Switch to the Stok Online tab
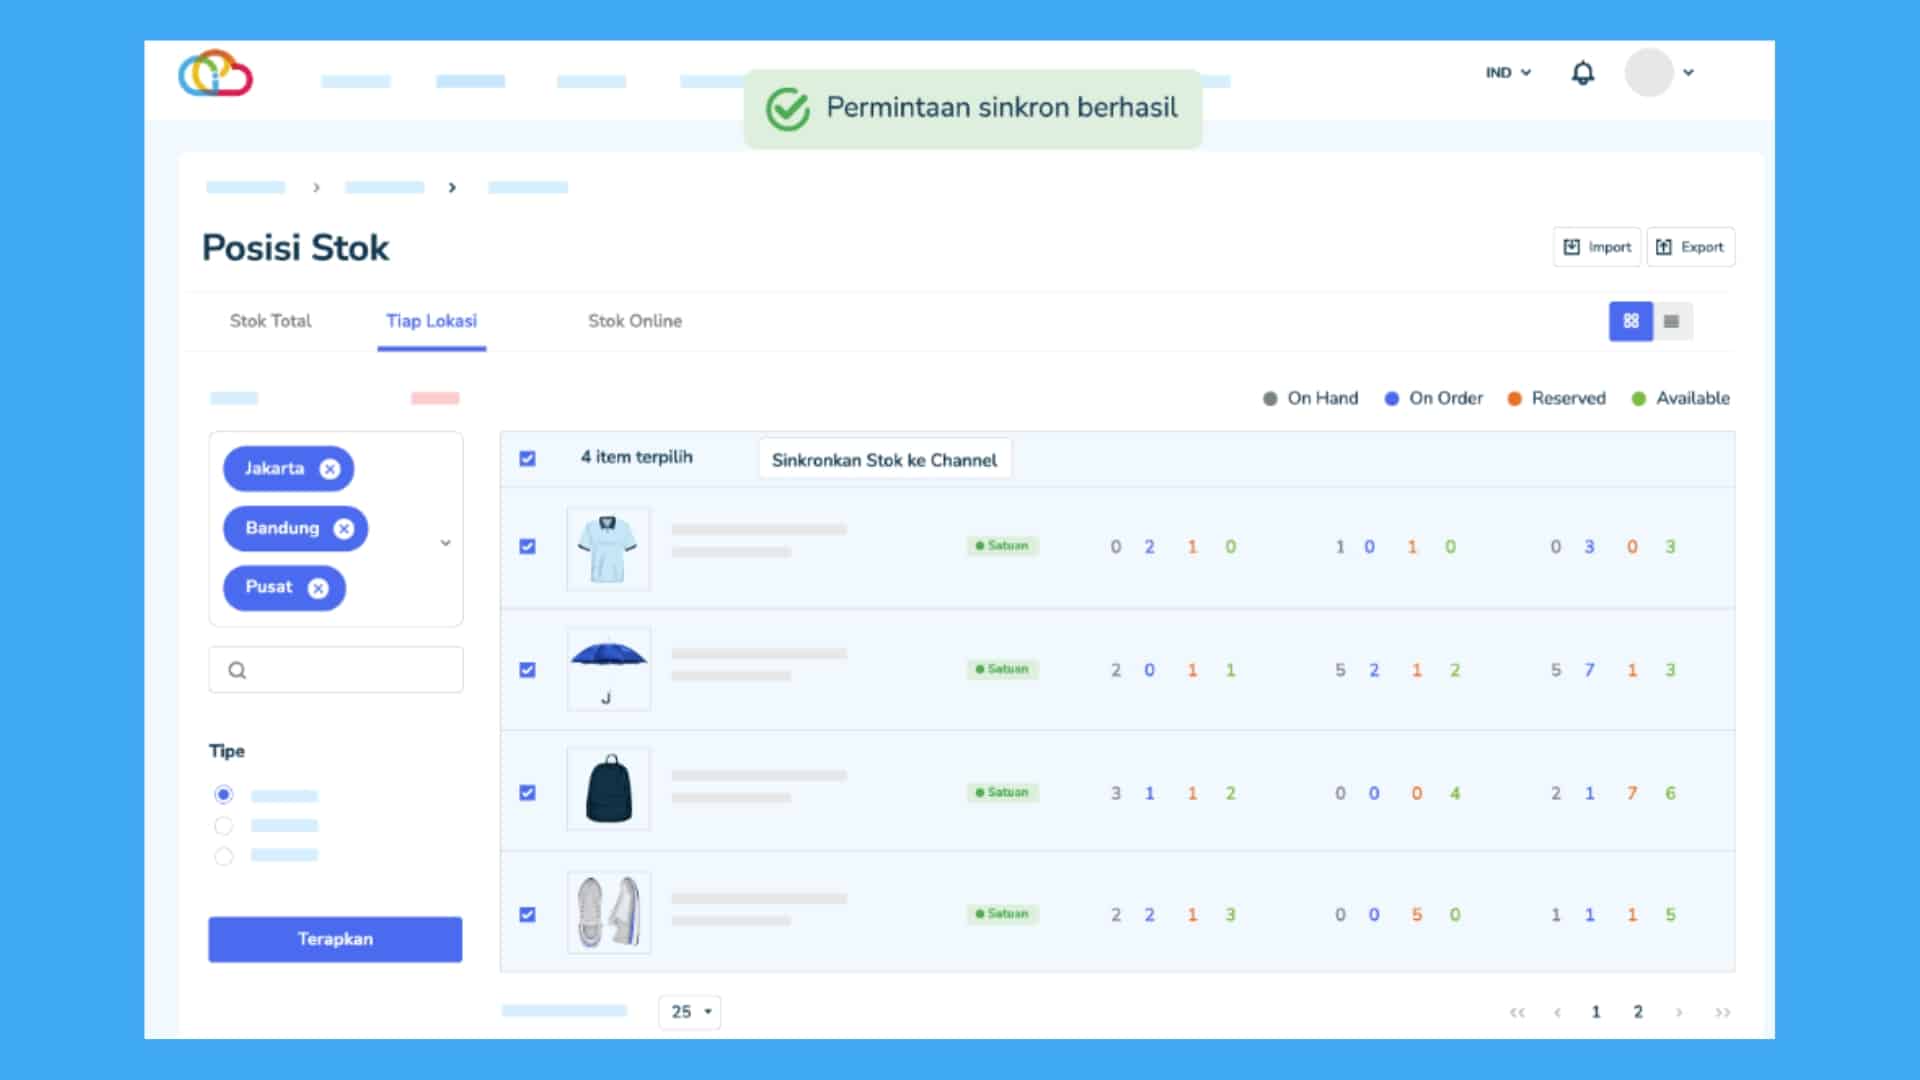Screen dimensions: 1920x1080 click(634, 321)
